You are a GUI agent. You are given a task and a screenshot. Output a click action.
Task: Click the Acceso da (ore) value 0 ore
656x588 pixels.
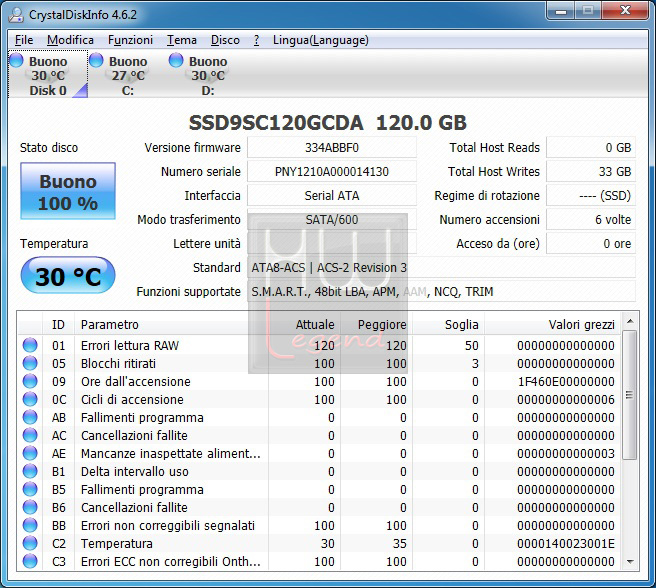click(591, 244)
